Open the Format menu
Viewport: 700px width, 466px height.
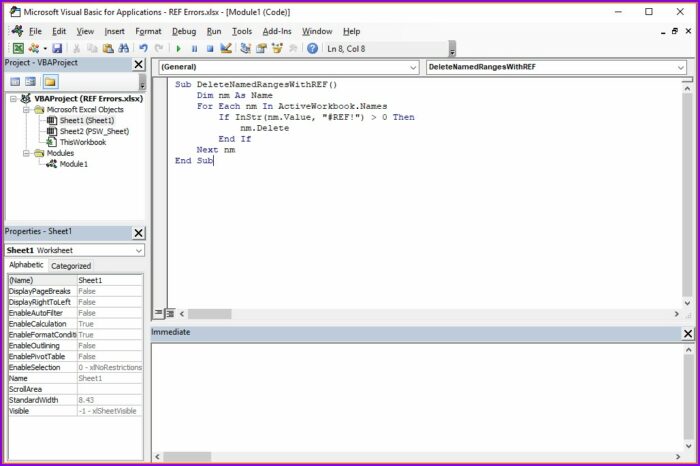pos(148,31)
